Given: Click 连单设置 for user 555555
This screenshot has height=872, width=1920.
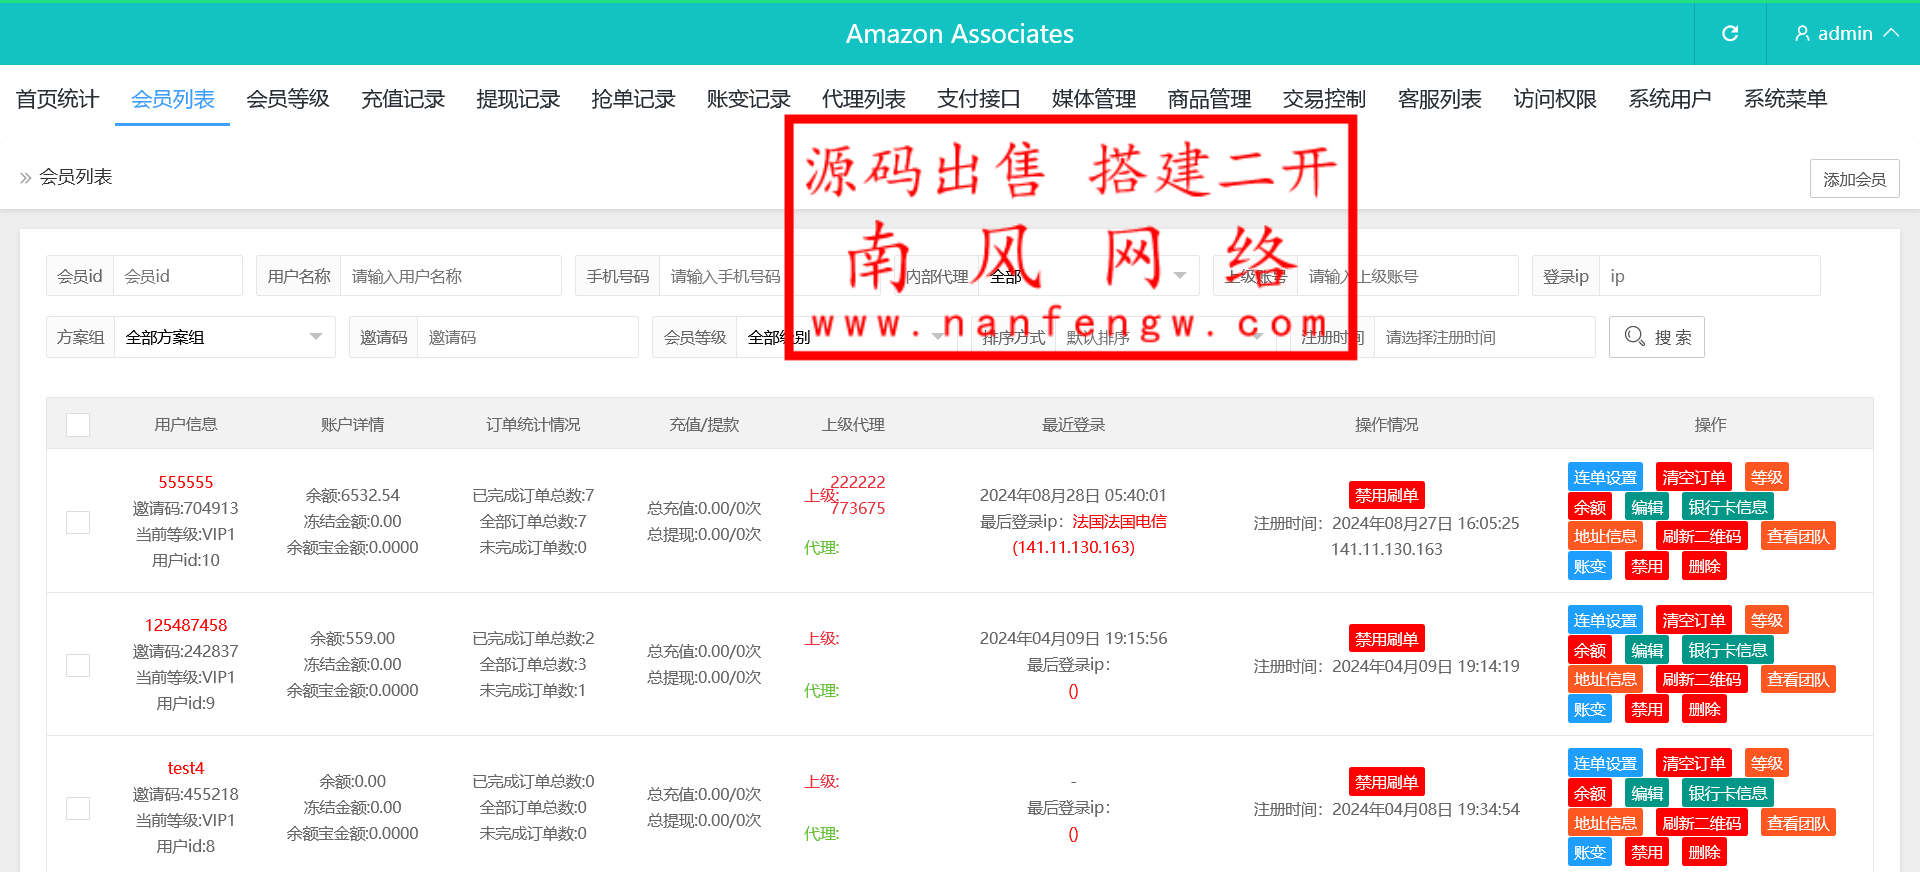Looking at the screenshot, I should tap(1605, 477).
